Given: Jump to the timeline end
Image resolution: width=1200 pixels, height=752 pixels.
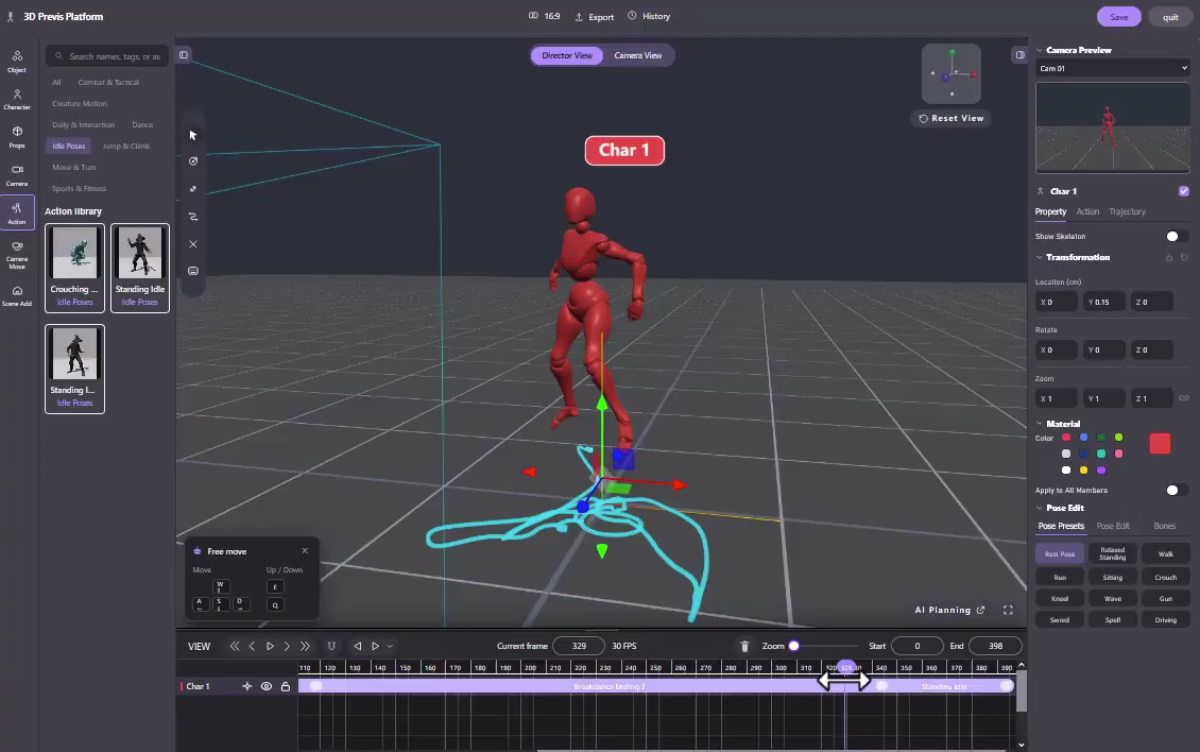Looking at the screenshot, I should pyautogui.click(x=305, y=646).
